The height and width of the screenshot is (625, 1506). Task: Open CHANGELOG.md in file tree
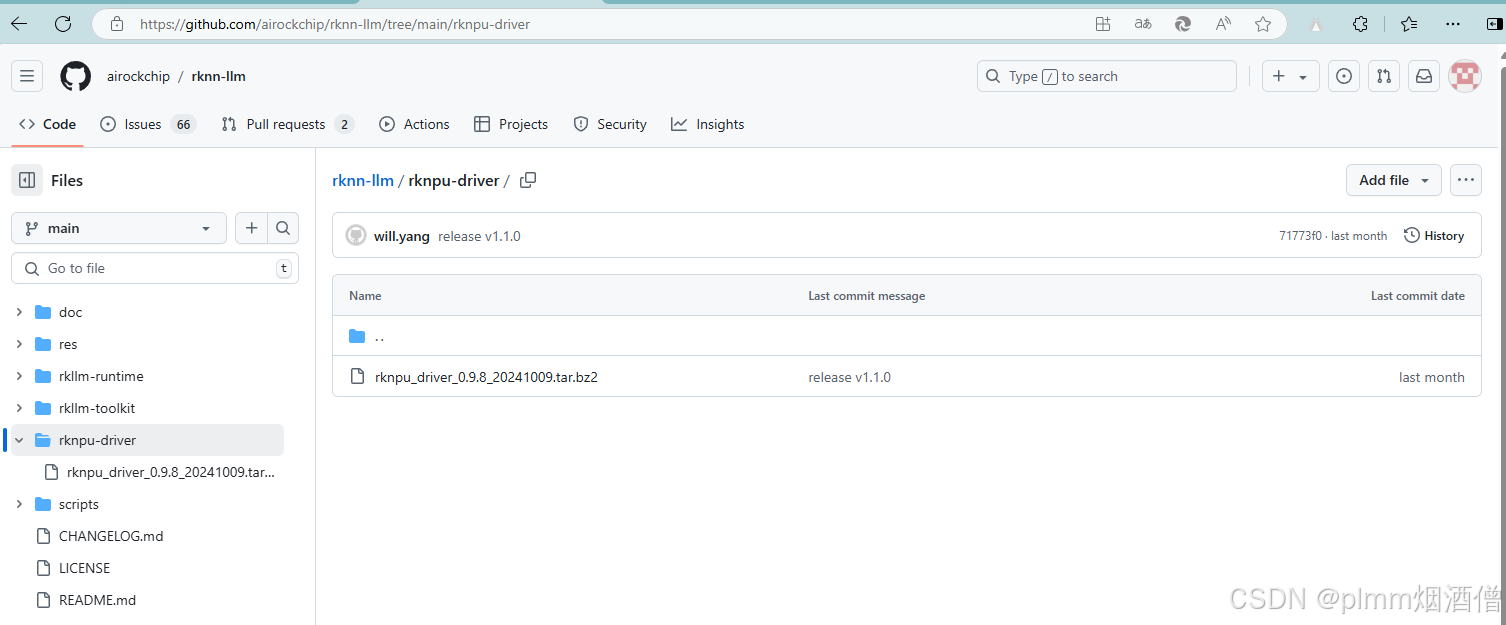111,536
